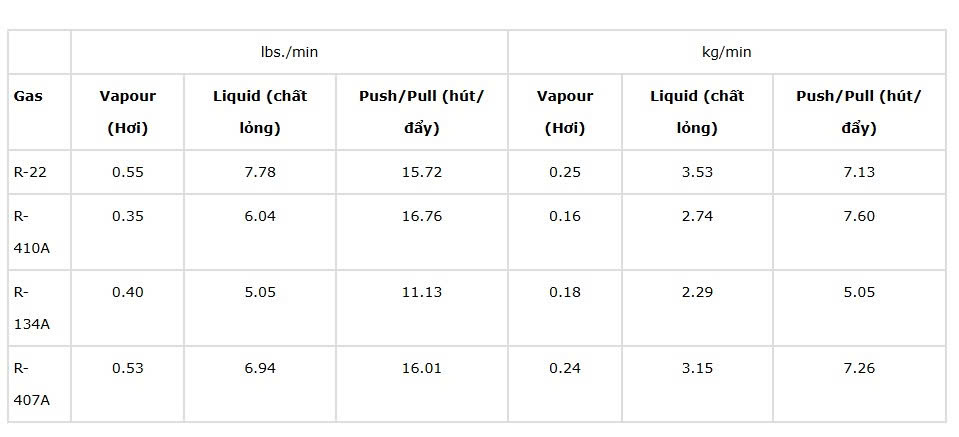This screenshot has width=959, height=437.
Task: Click the Vapour (Hơi) header under lbs./min
Action: click(x=128, y=112)
